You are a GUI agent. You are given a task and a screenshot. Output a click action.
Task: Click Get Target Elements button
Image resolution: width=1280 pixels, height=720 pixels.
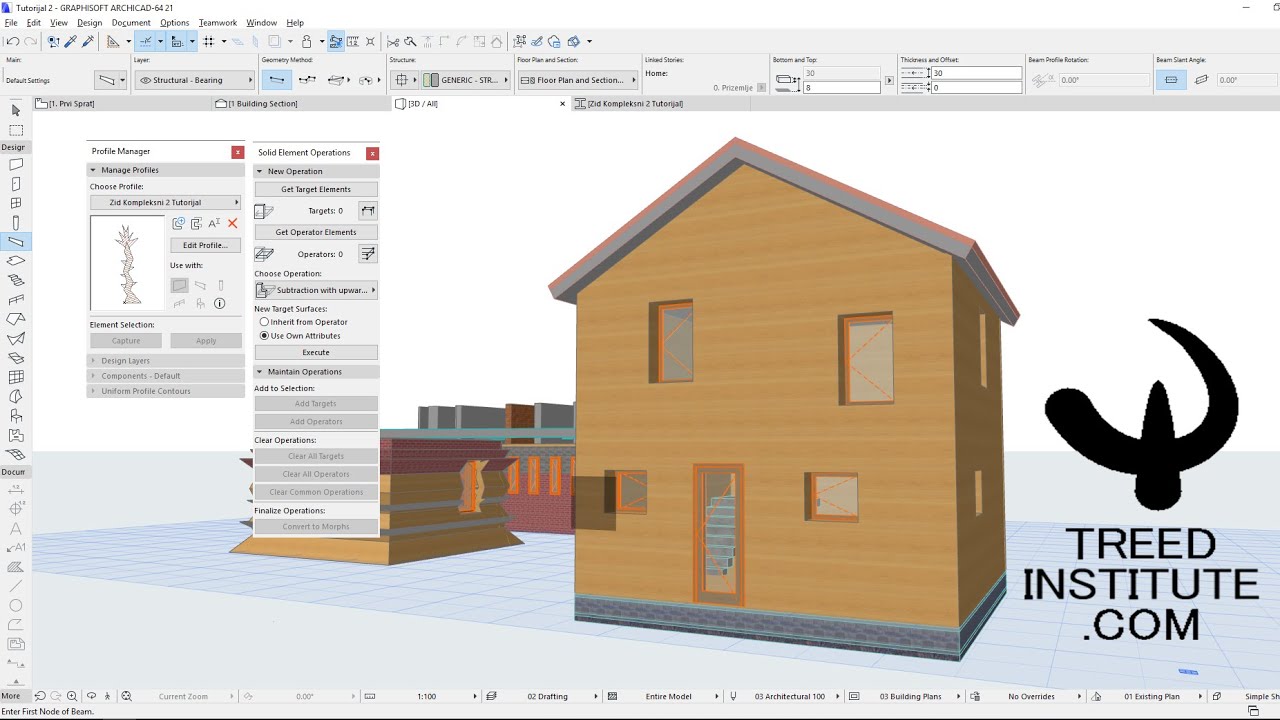[316, 189]
